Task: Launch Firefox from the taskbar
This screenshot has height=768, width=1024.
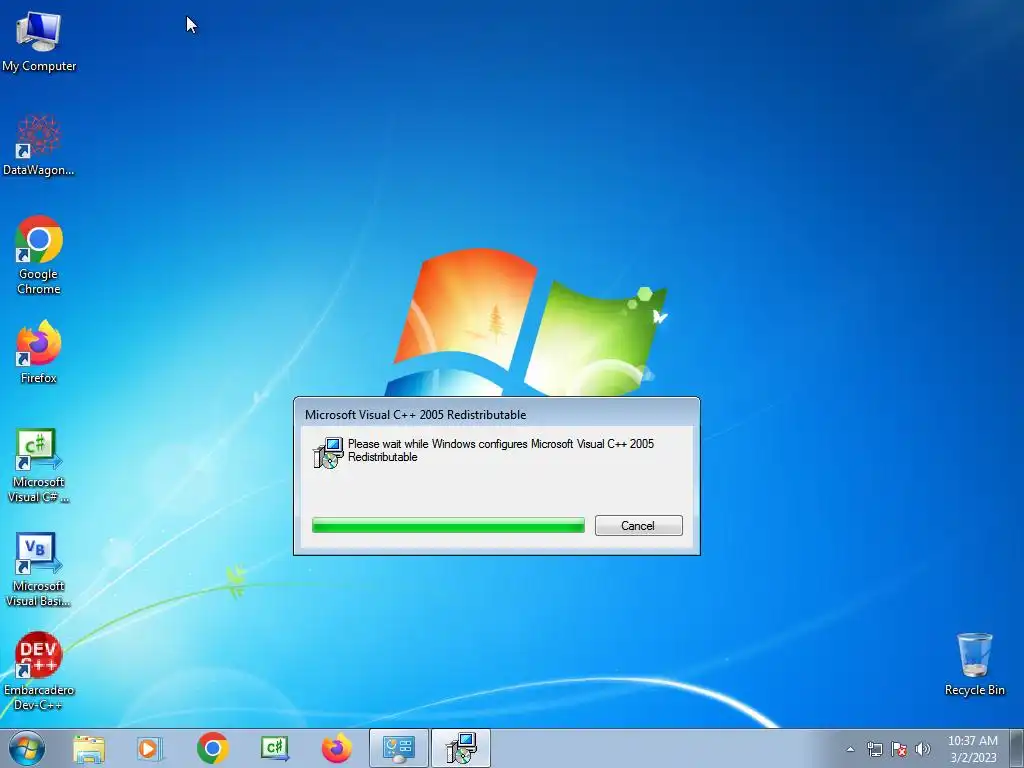Action: (x=336, y=748)
